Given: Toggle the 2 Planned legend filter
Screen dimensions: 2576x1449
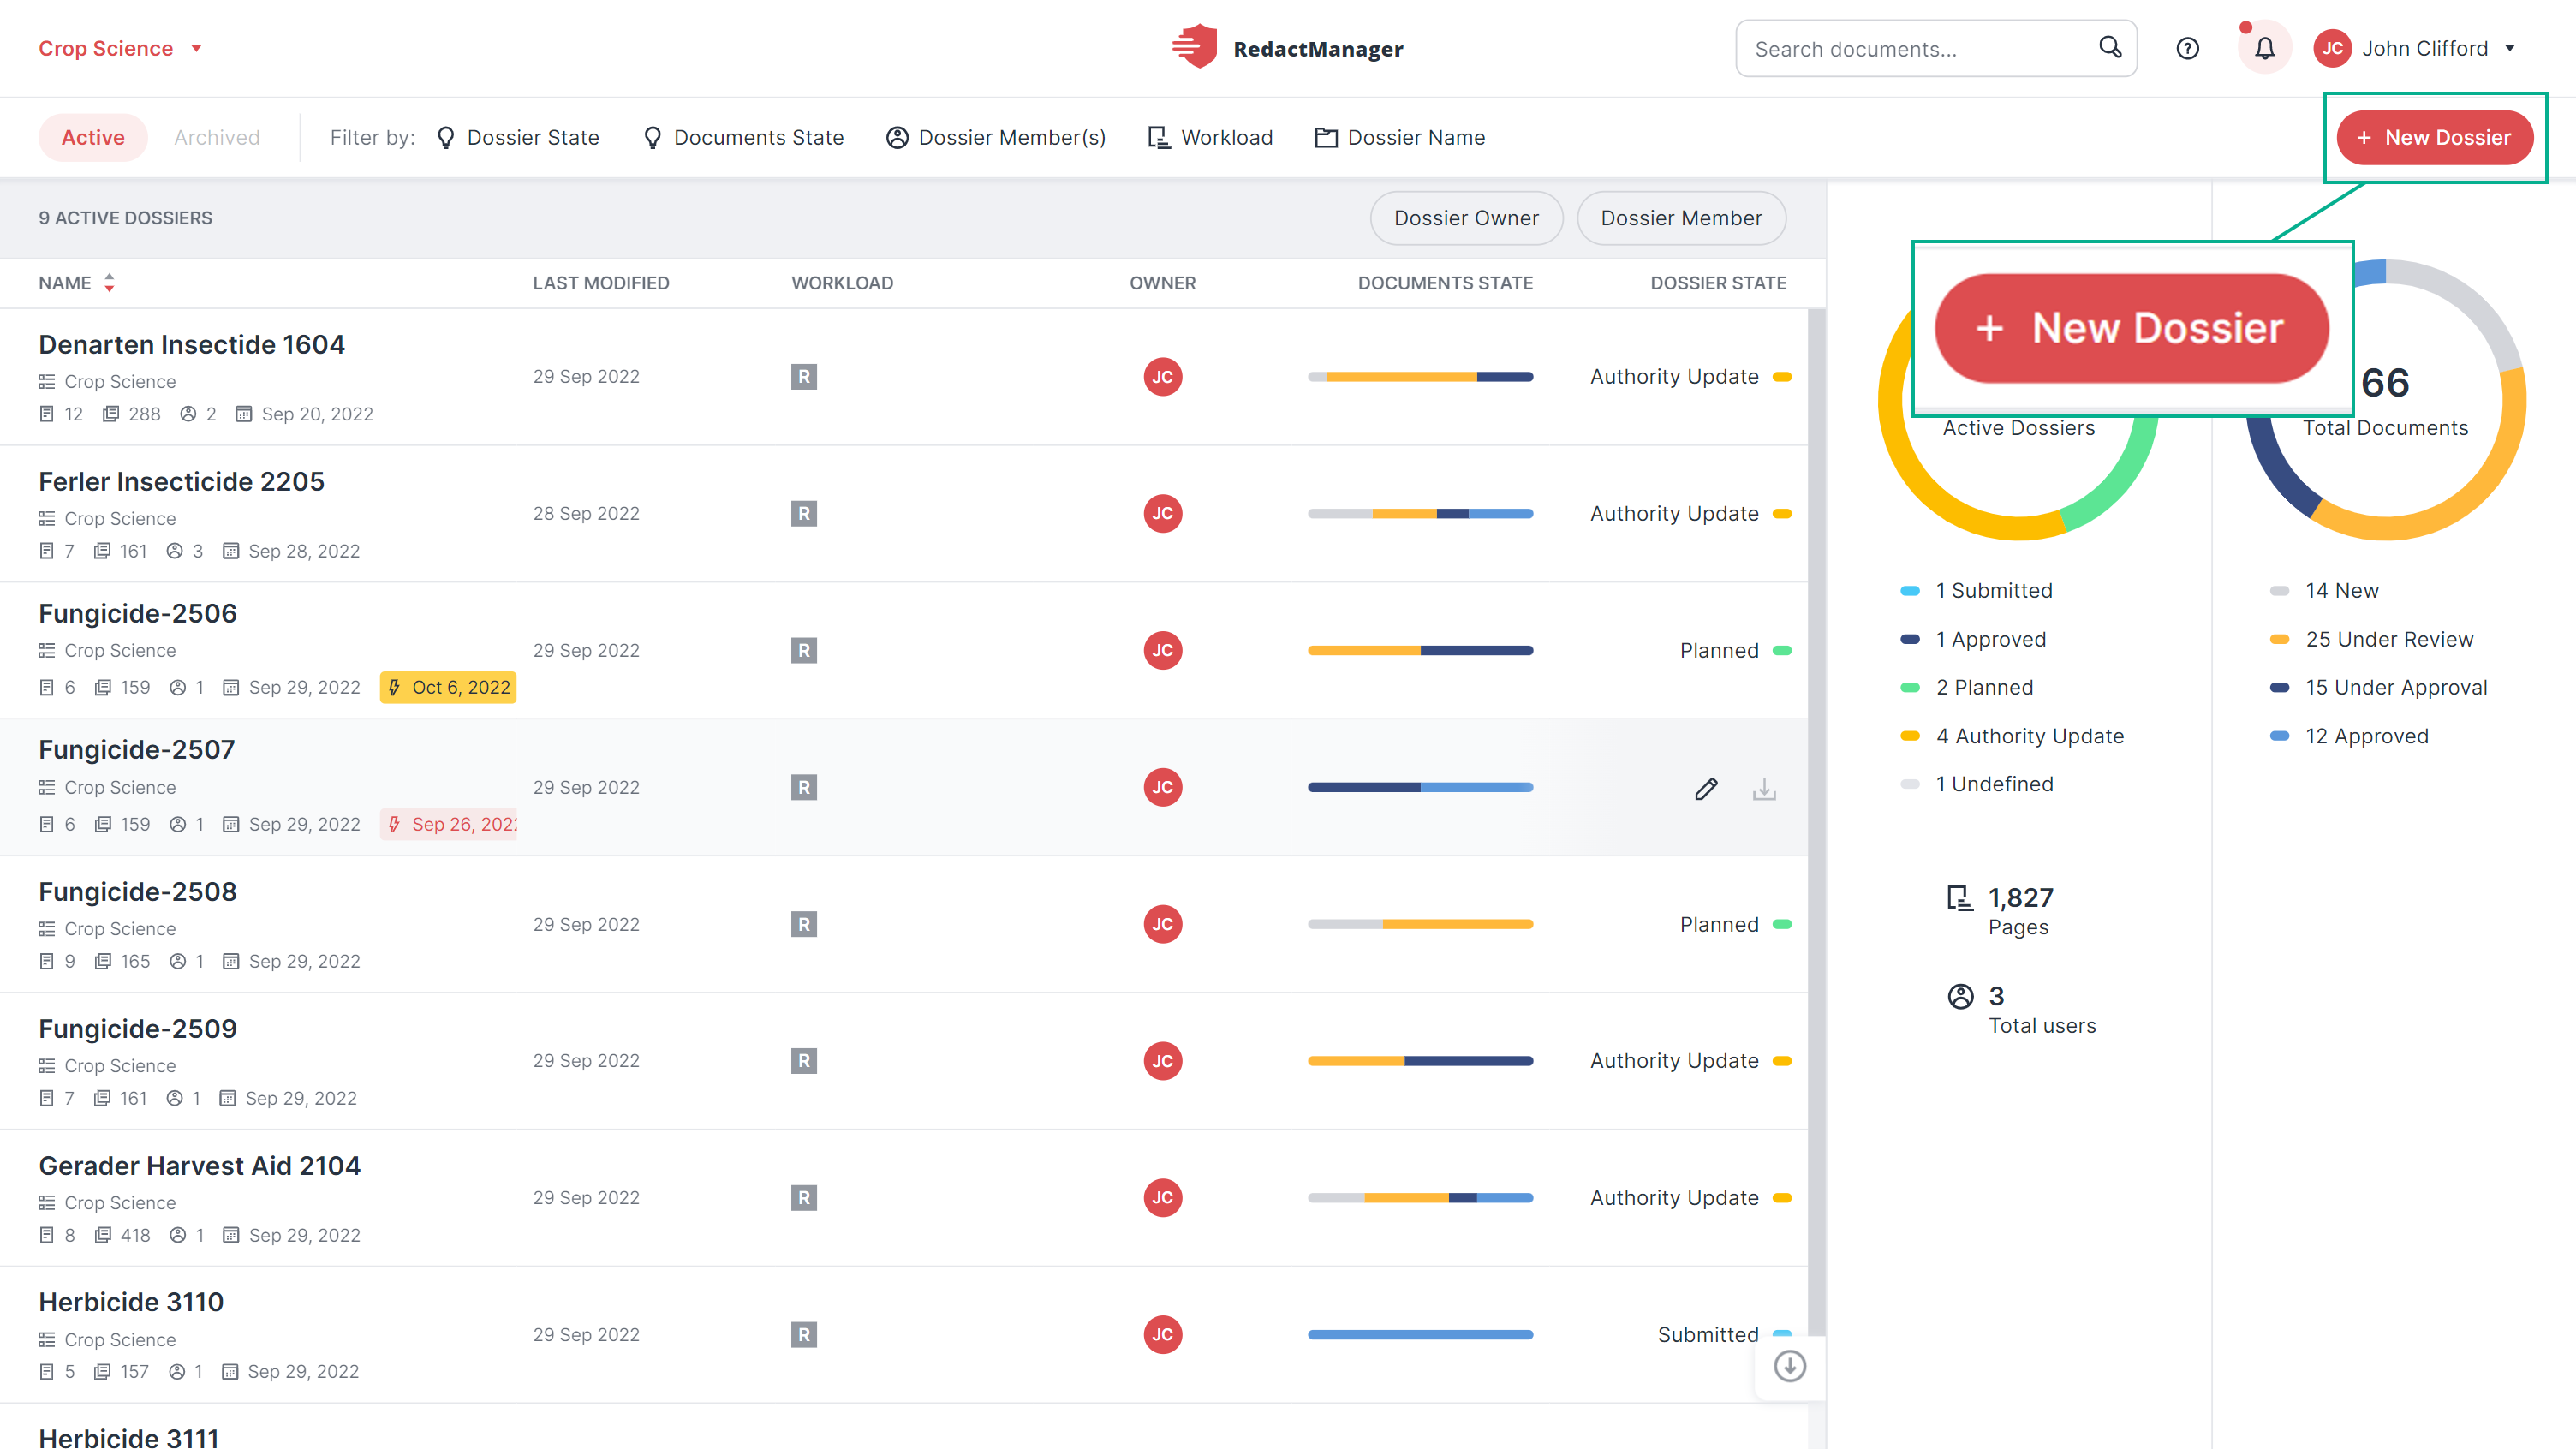Looking at the screenshot, I should (x=1967, y=688).
